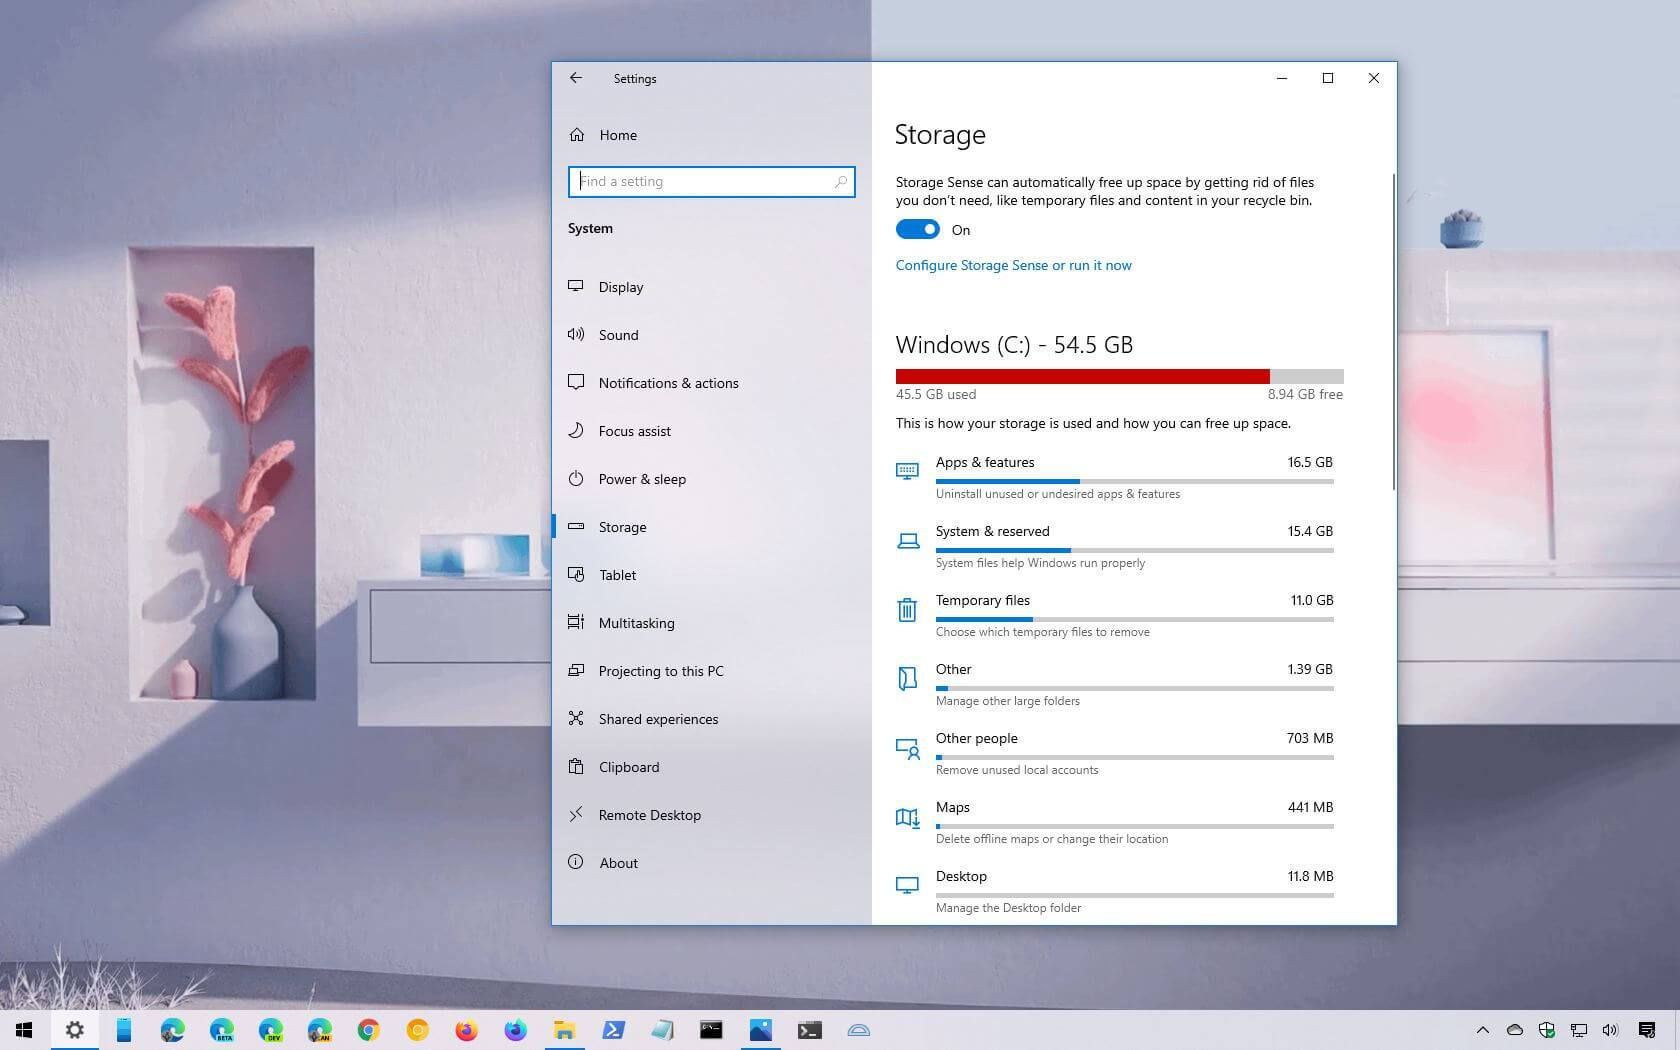Open Display settings page
The width and height of the screenshot is (1680, 1050).
[x=621, y=287]
